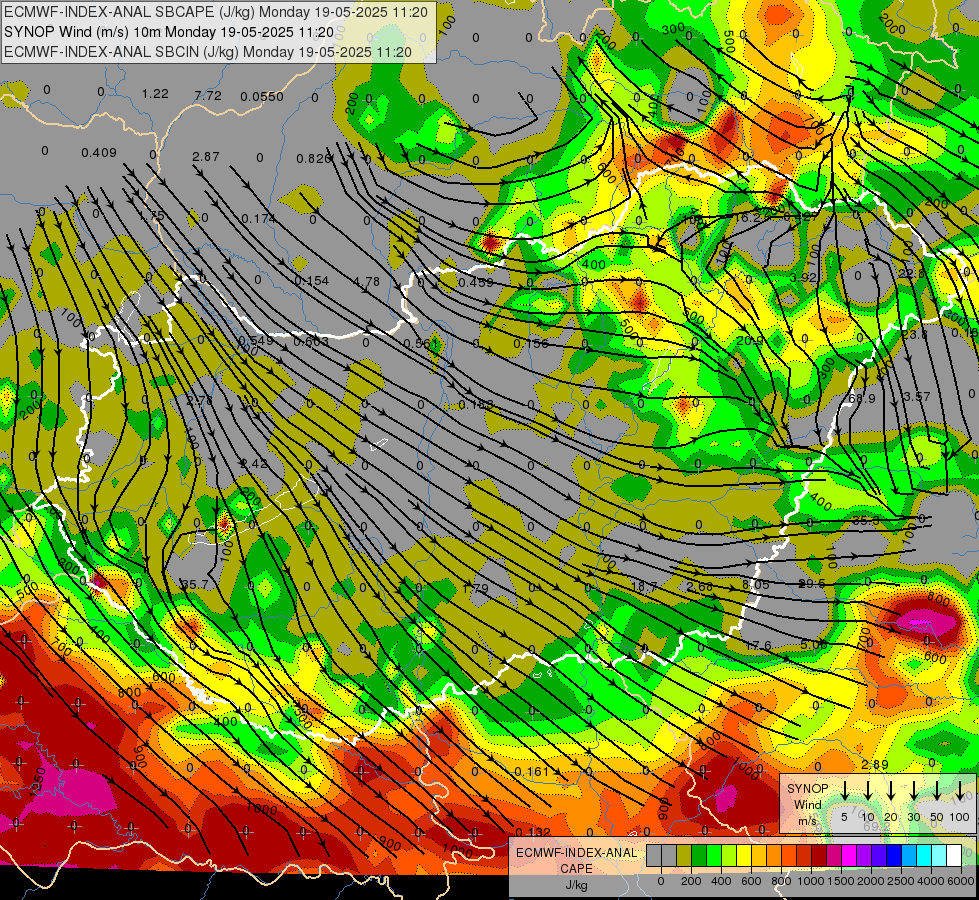Image resolution: width=979 pixels, height=900 pixels.
Task: Pick the 100 m/s wind arrow symbol
Action: 960,791
